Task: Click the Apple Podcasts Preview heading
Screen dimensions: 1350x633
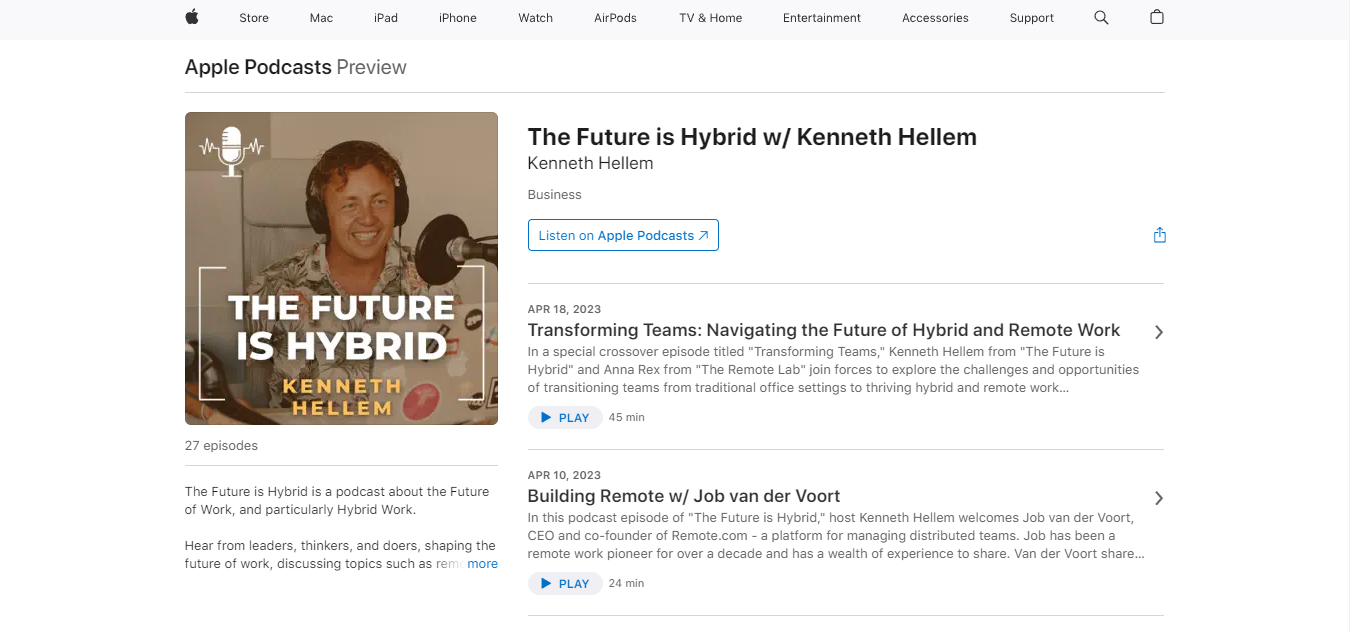Action: 296,67
